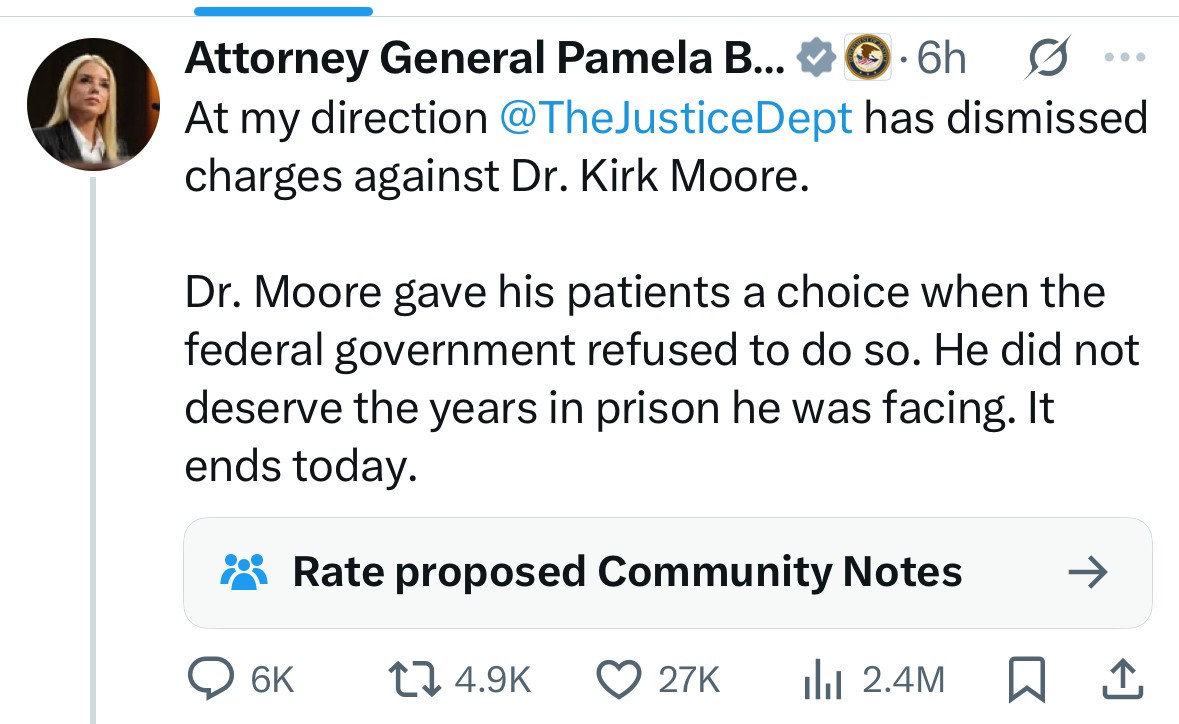
Task: Open the reply composer via speech bubble icon
Action: click(x=210, y=678)
